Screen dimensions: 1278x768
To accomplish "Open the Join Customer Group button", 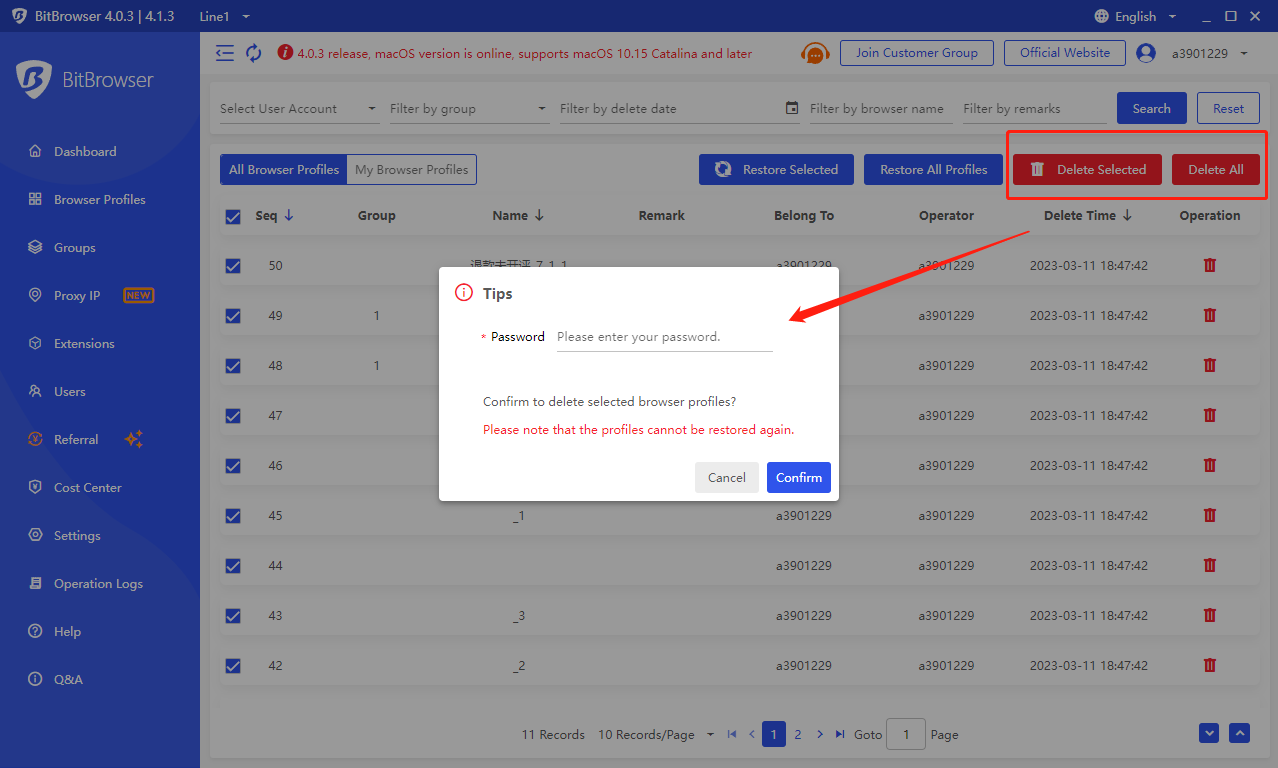I will [x=917, y=53].
